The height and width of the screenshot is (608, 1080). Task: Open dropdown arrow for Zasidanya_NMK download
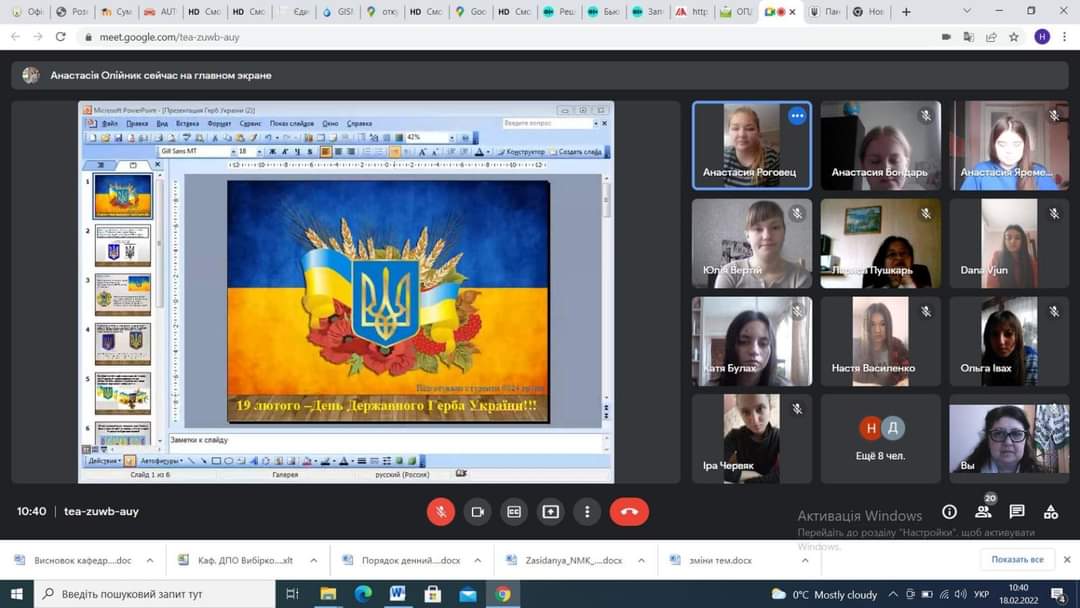pos(642,560)
